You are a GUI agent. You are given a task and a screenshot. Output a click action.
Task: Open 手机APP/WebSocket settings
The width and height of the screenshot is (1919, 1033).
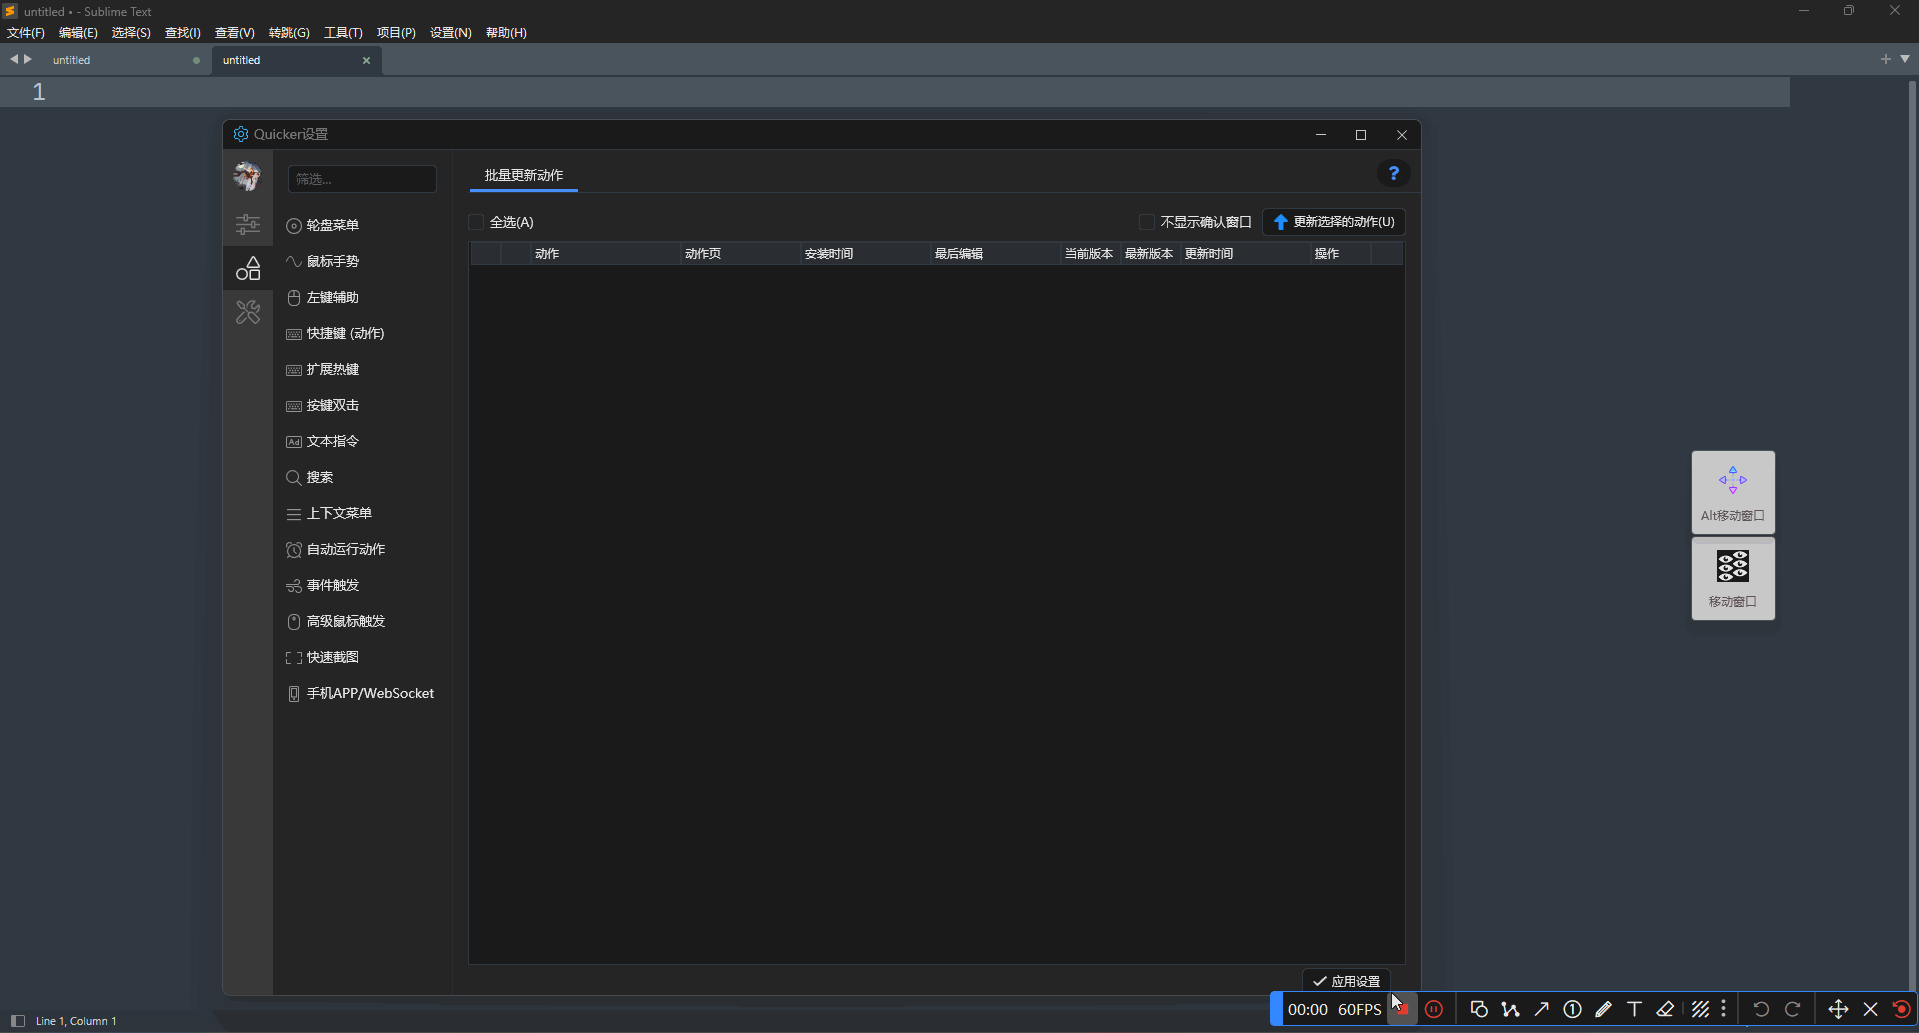click(362, 693)
